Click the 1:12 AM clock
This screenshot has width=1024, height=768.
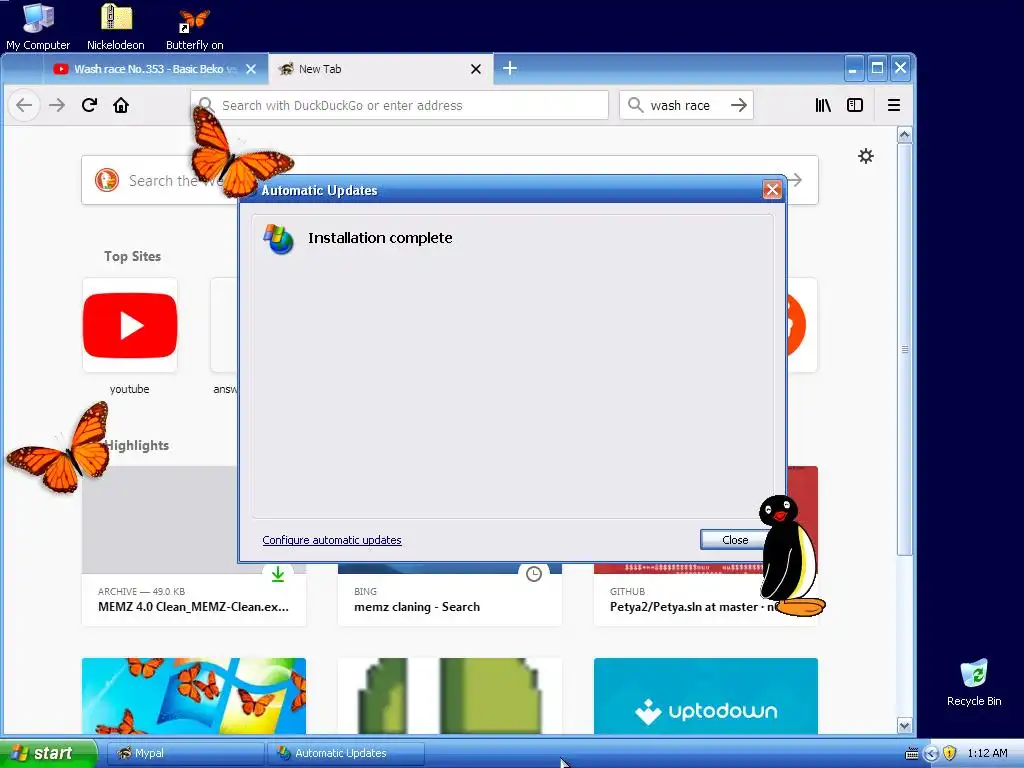click(x=987, y=753)
